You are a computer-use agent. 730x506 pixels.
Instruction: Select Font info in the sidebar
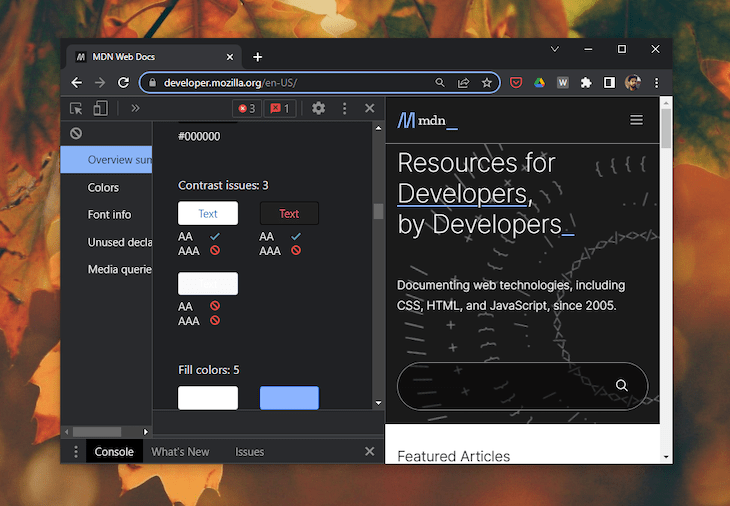(109, 214)
